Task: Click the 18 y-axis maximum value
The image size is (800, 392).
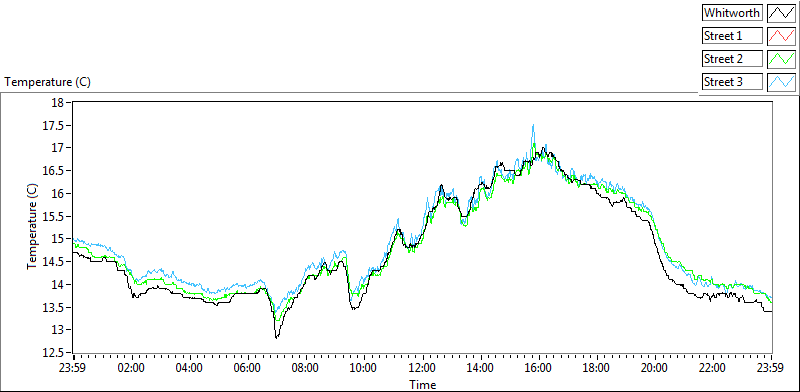Action: 58,103
